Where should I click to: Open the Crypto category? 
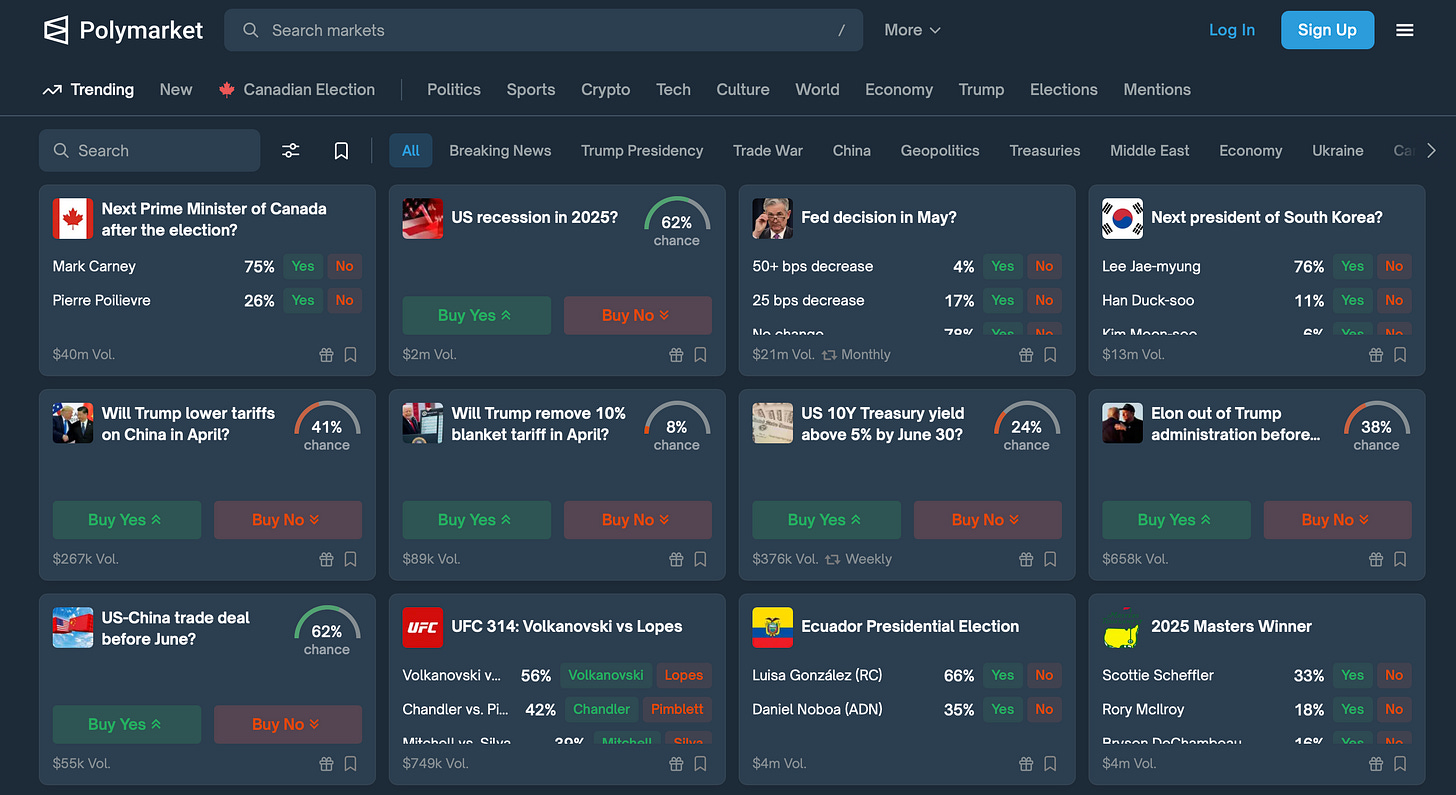click(606, 90)
